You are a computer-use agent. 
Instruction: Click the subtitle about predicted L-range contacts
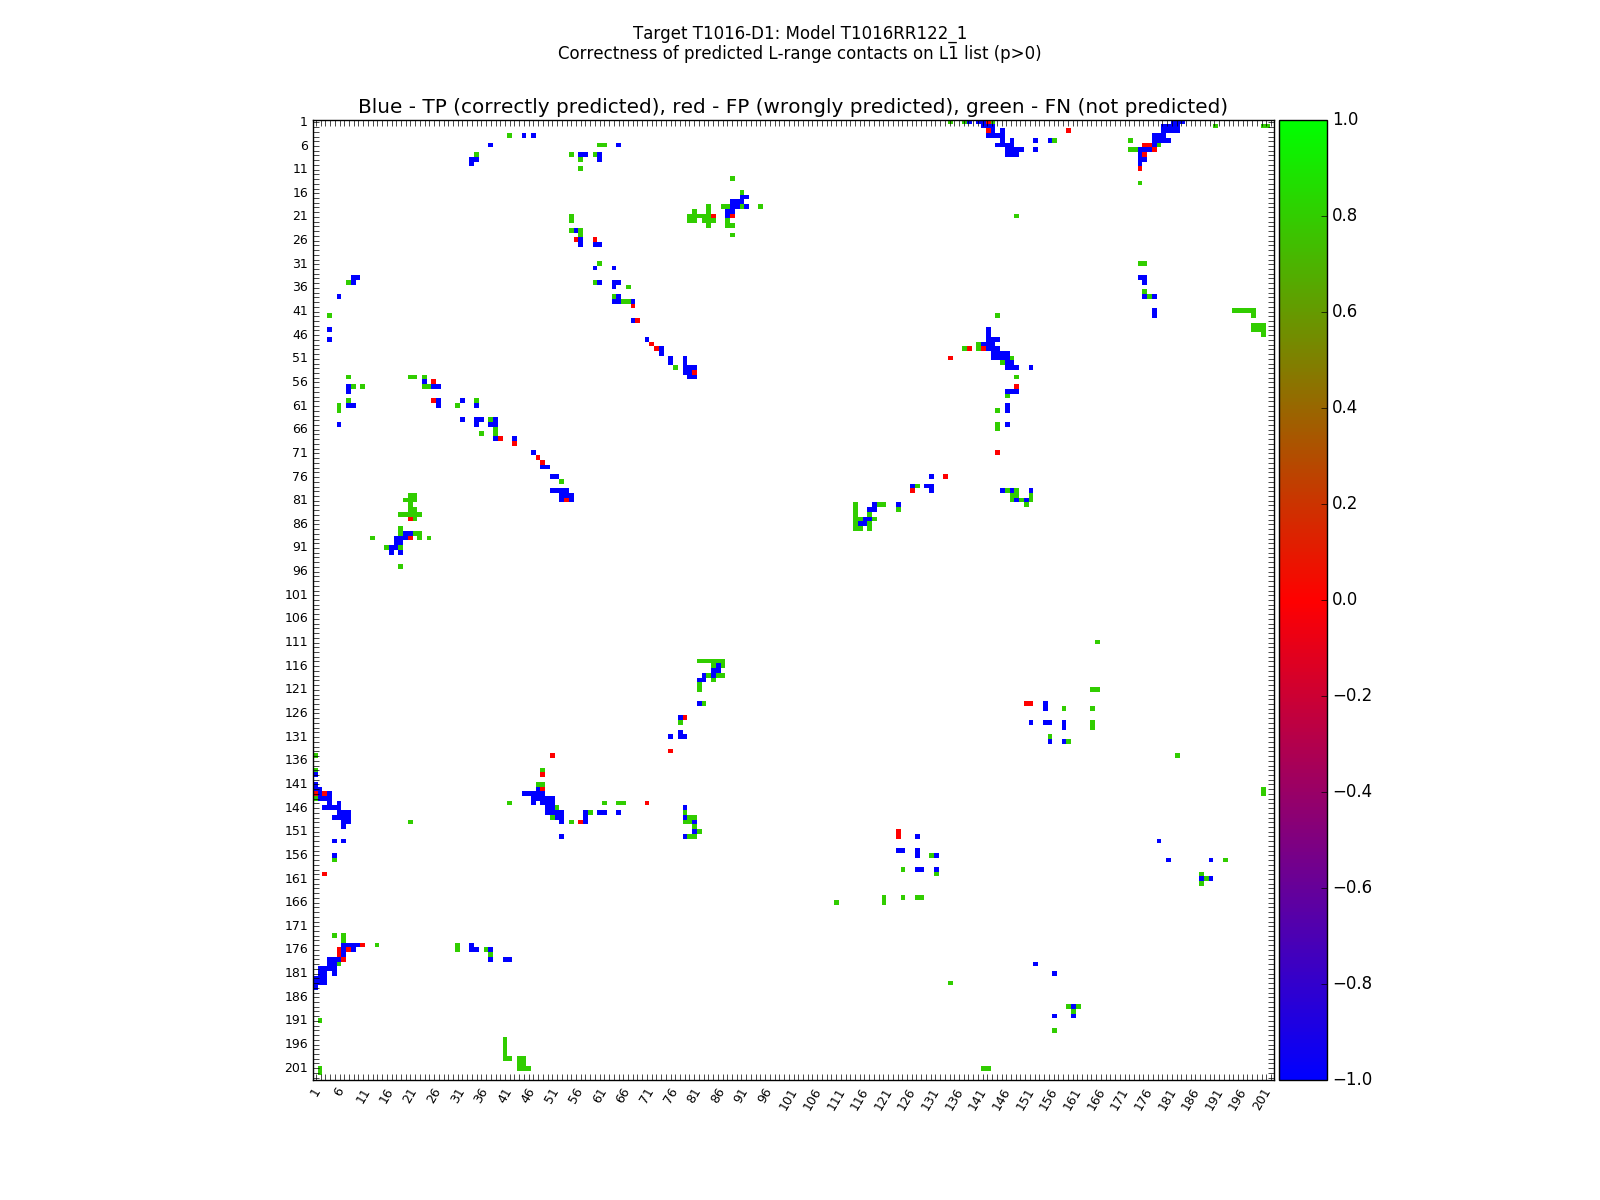(799, 53)
